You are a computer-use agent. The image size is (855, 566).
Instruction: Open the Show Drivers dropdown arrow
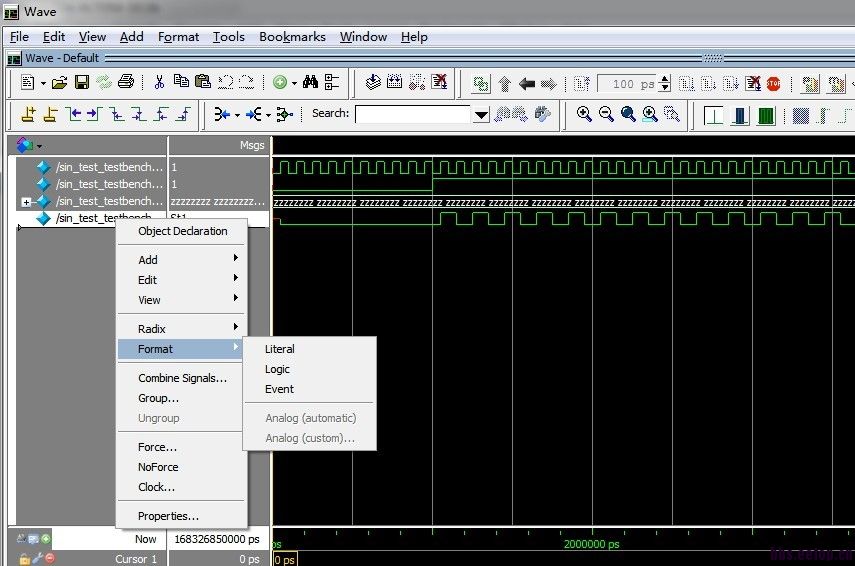(237, 115)
